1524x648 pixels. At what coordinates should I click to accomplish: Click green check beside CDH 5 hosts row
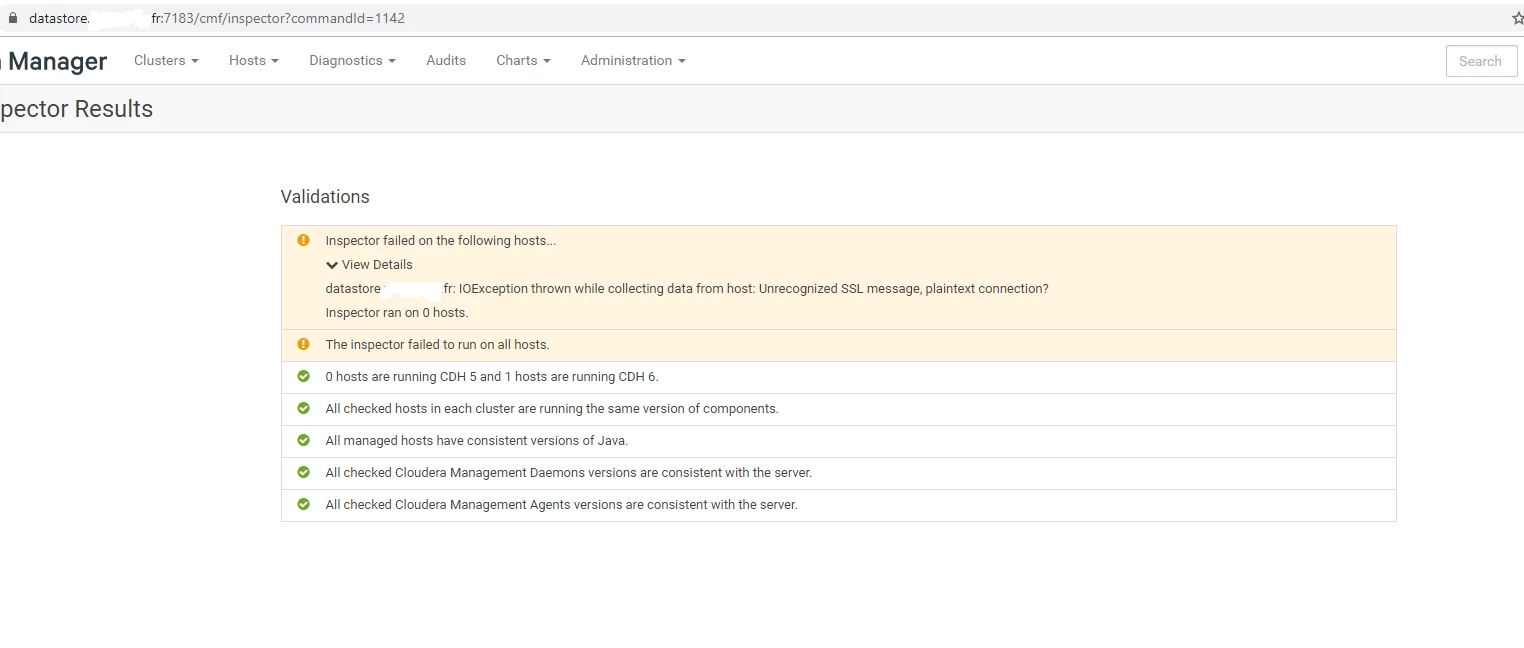click(x=304, y=376)
